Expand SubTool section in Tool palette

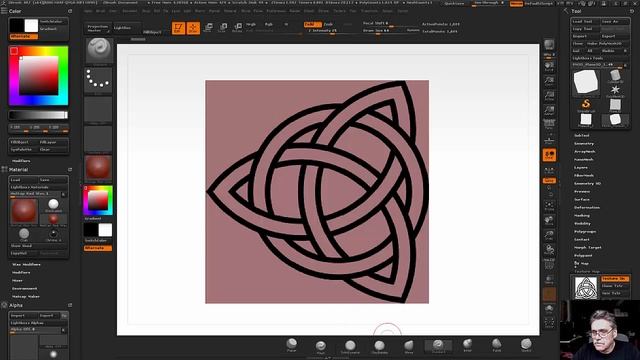[x=582, y=135]
